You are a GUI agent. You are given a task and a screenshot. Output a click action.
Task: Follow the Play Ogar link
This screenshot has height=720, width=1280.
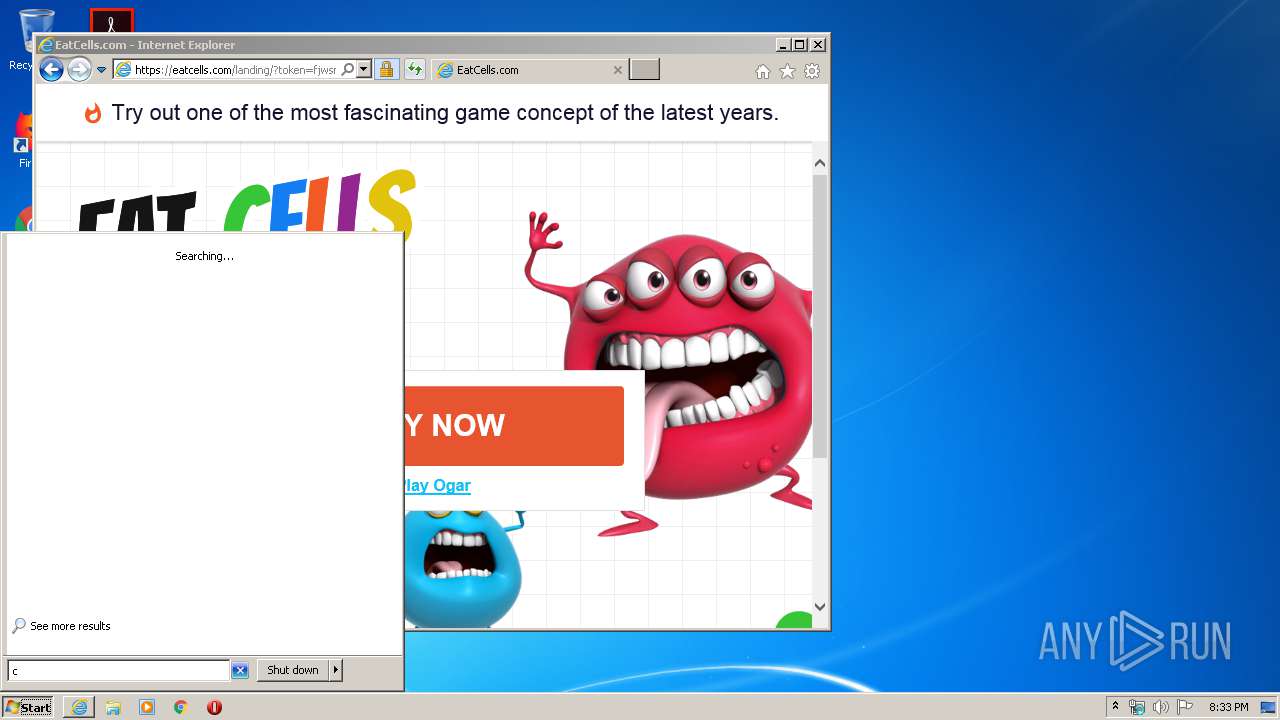[x=437, y=486]
